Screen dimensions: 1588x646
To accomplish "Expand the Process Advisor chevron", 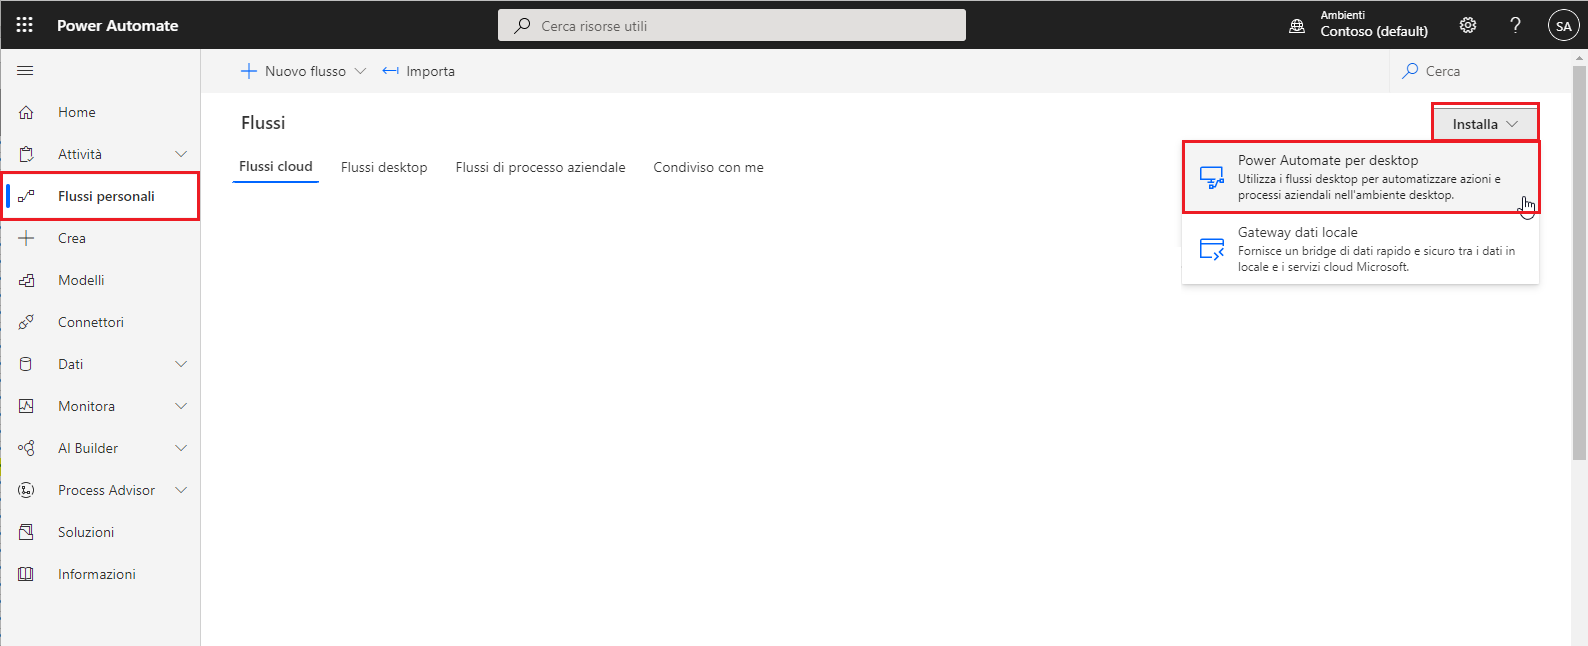I will point(181,490).
